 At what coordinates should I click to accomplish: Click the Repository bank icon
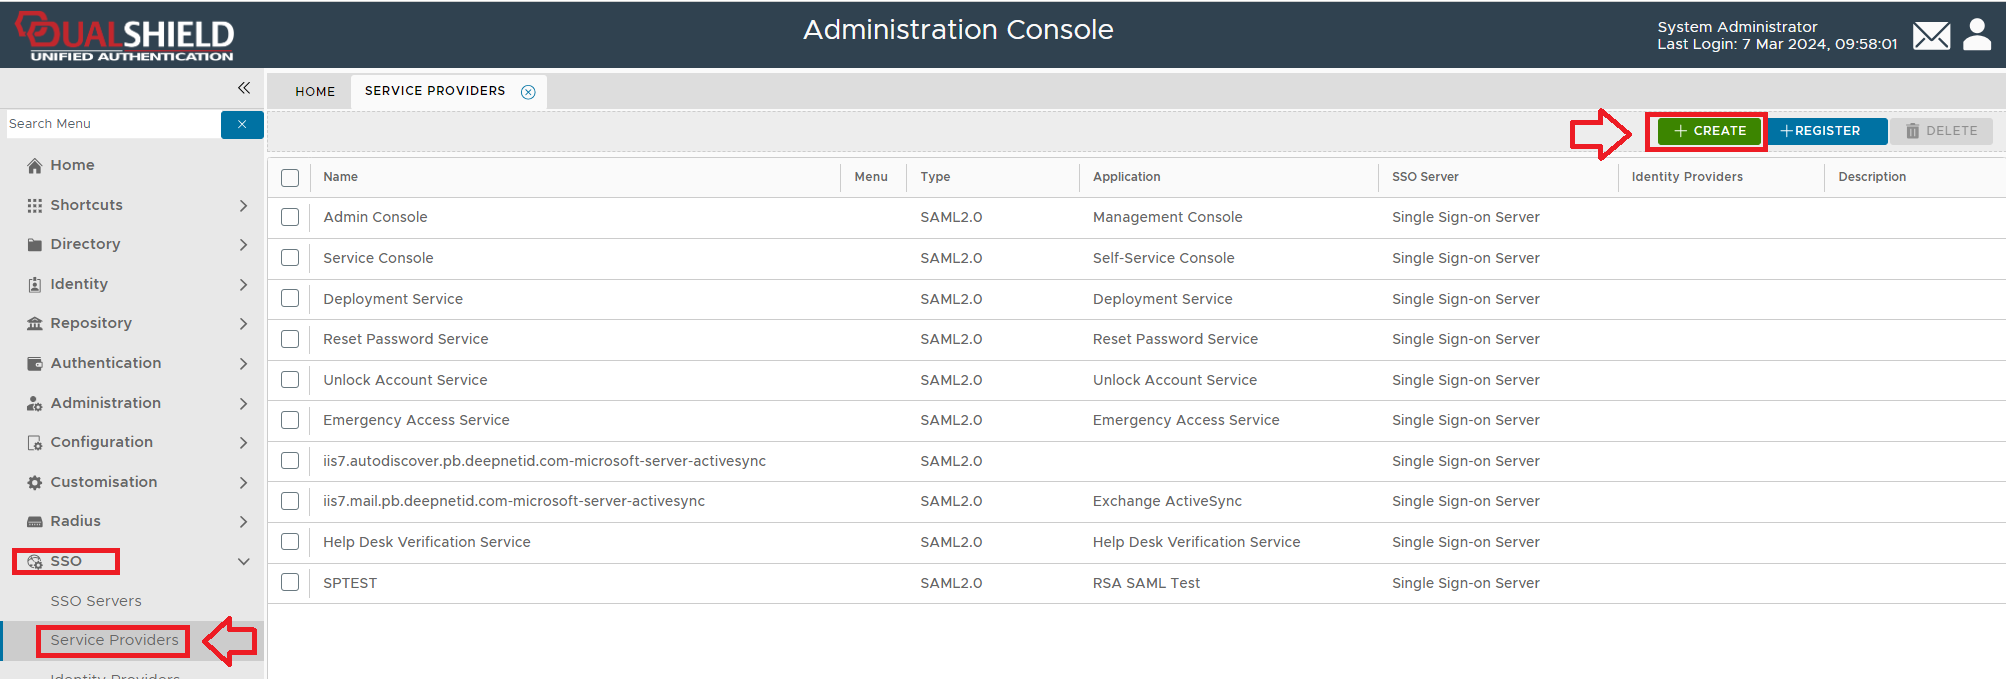pos(35,324)
